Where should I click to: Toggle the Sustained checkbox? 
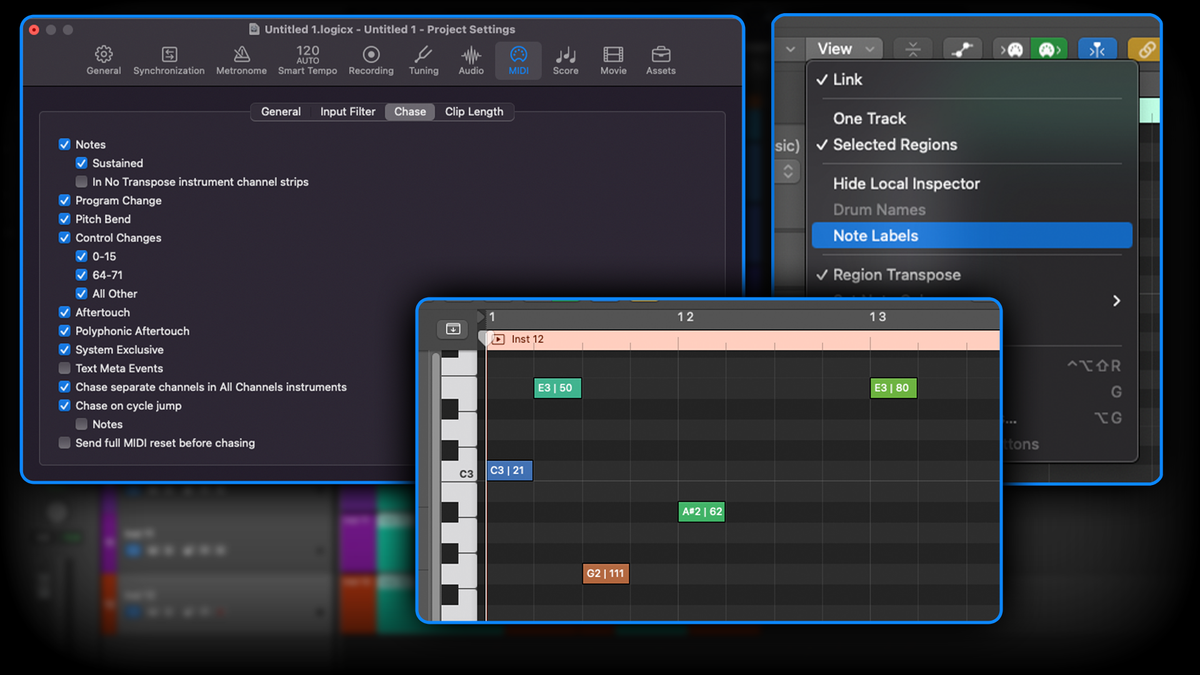point(82,163)
